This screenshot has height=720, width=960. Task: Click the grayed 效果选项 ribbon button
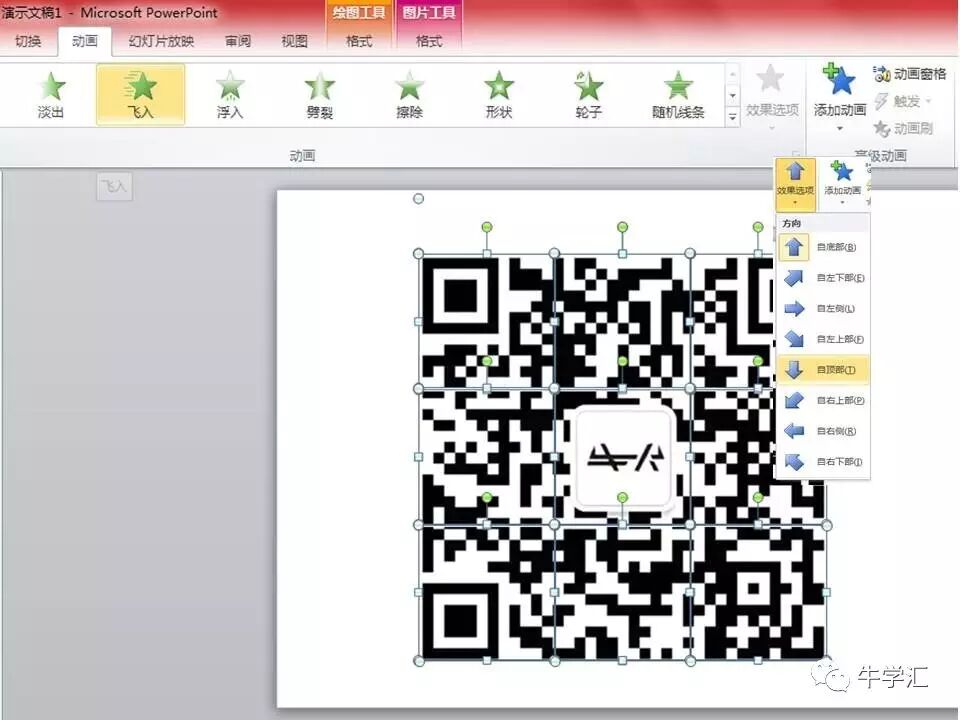coord(771,98)
